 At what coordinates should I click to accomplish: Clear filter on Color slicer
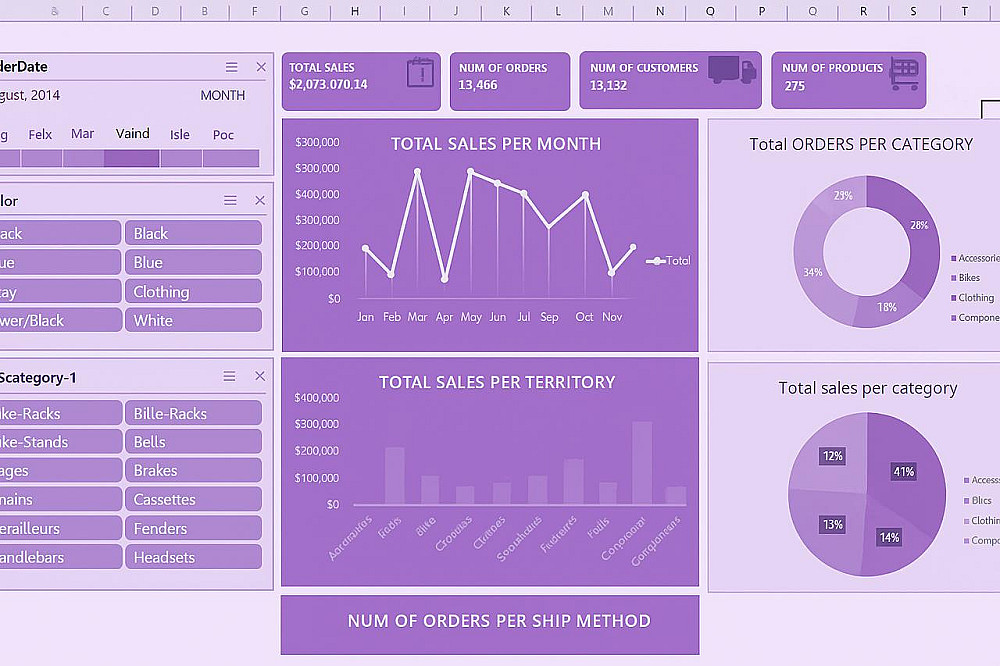click(260, 200)
